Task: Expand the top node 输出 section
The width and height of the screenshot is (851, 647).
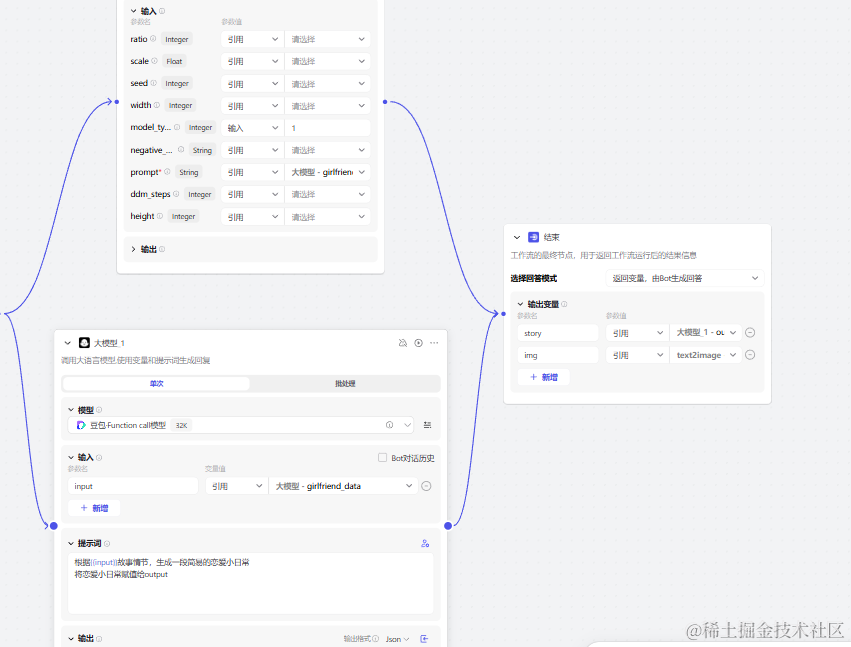Action: (134, 249)
